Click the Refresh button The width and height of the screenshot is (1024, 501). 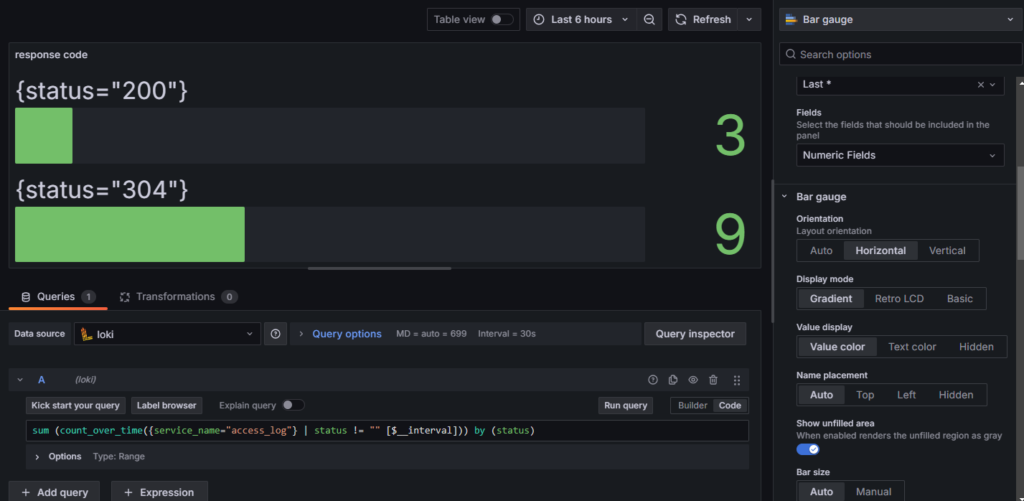point(703,20)
